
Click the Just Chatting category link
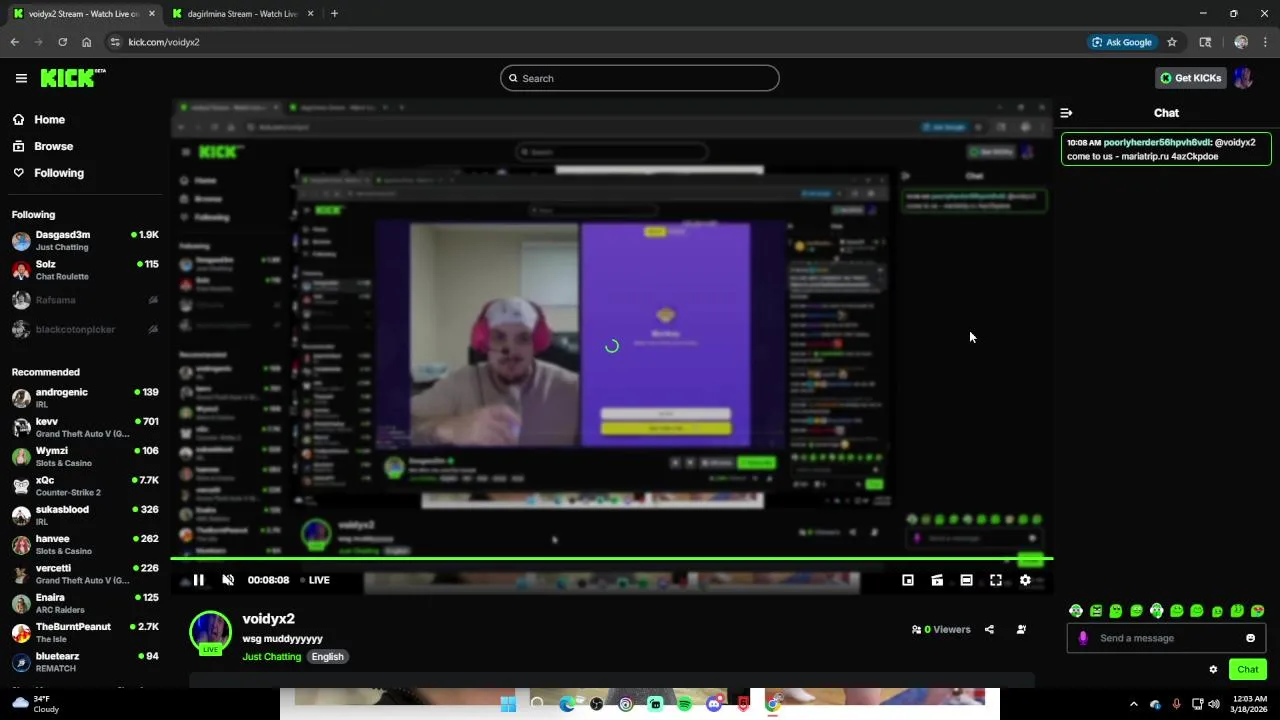tap(271, 657)
